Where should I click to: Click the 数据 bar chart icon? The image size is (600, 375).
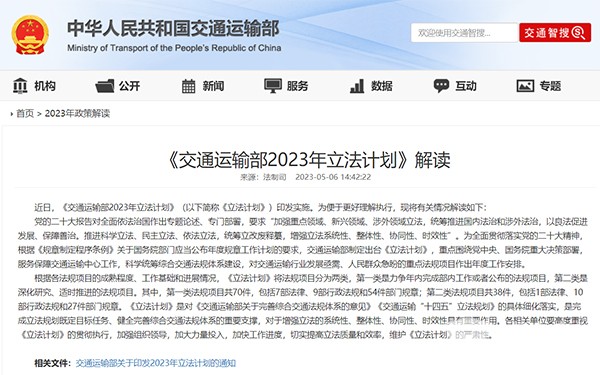click(357, 86)
